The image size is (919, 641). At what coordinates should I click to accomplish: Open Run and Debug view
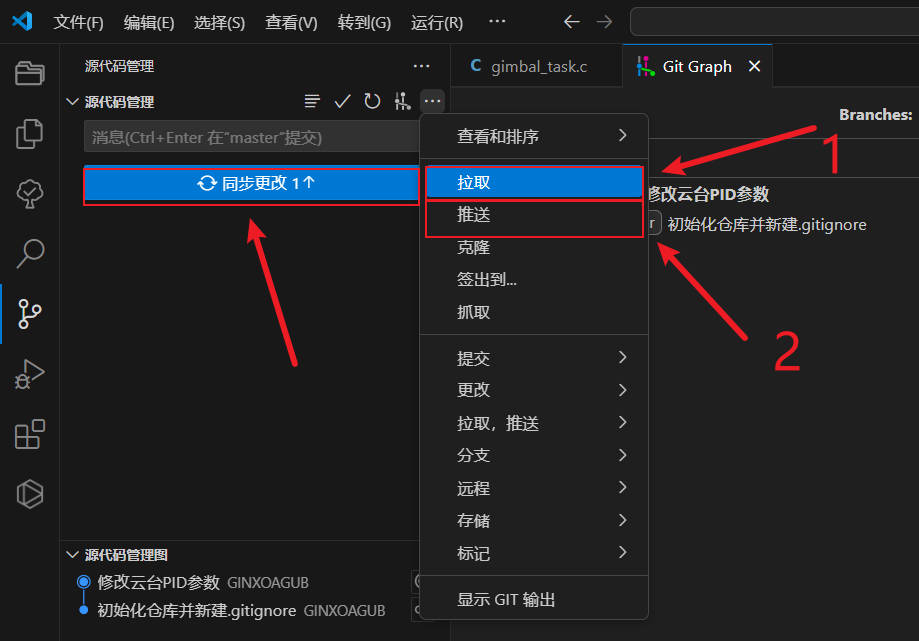coord(30,374)
